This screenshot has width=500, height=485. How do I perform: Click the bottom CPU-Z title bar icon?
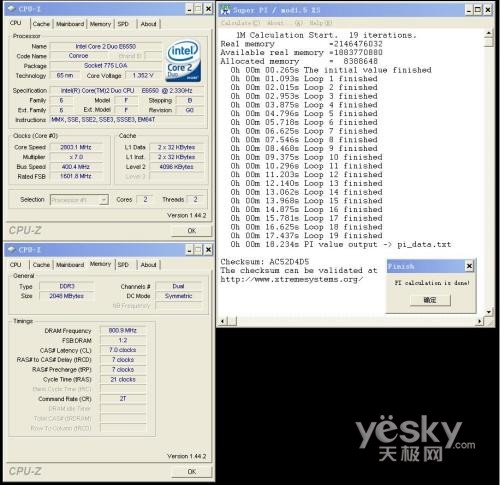click(x=12, y=249)
